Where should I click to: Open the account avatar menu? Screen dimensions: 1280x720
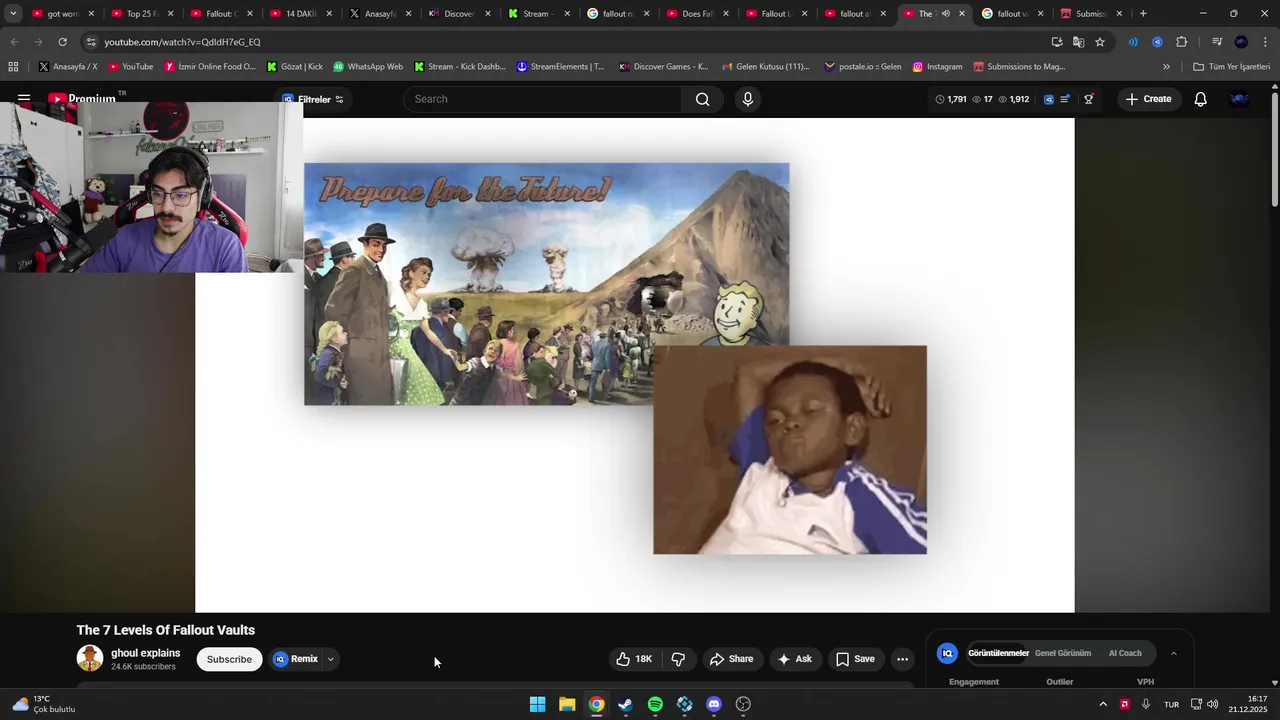[x=1239, y=99]
